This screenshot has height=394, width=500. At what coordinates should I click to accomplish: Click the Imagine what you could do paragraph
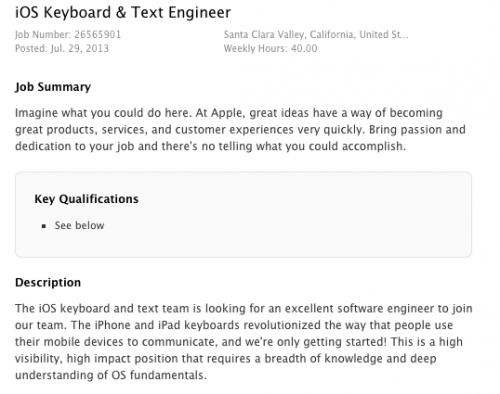[240, 130]
